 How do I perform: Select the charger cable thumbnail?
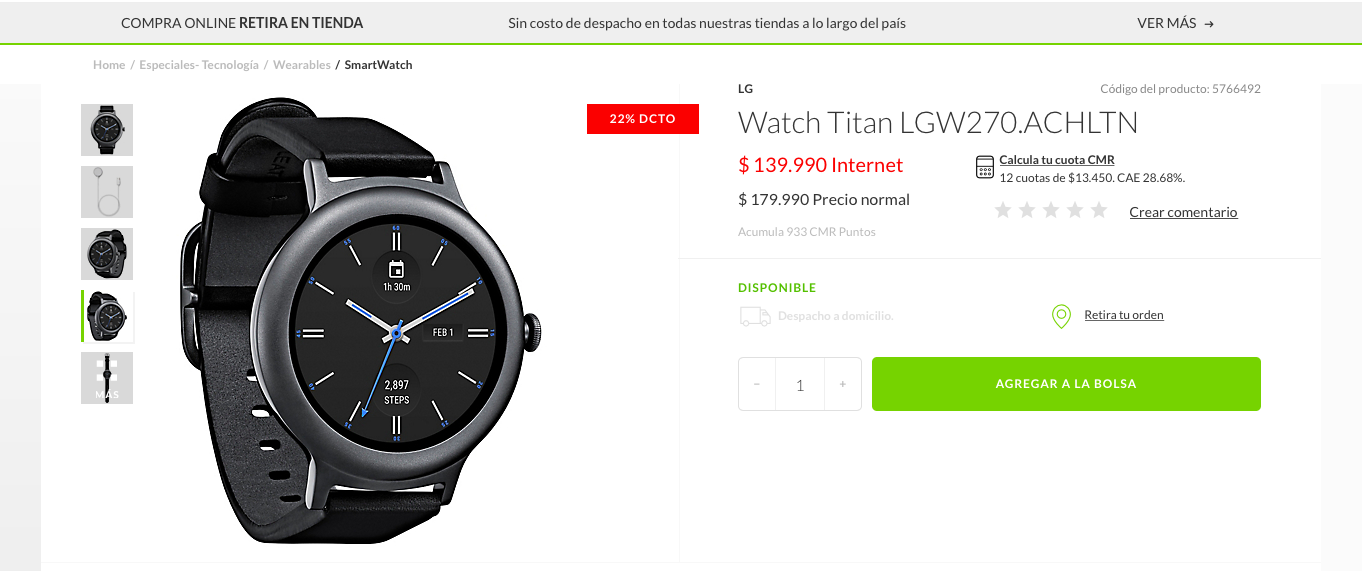[107, 192]
